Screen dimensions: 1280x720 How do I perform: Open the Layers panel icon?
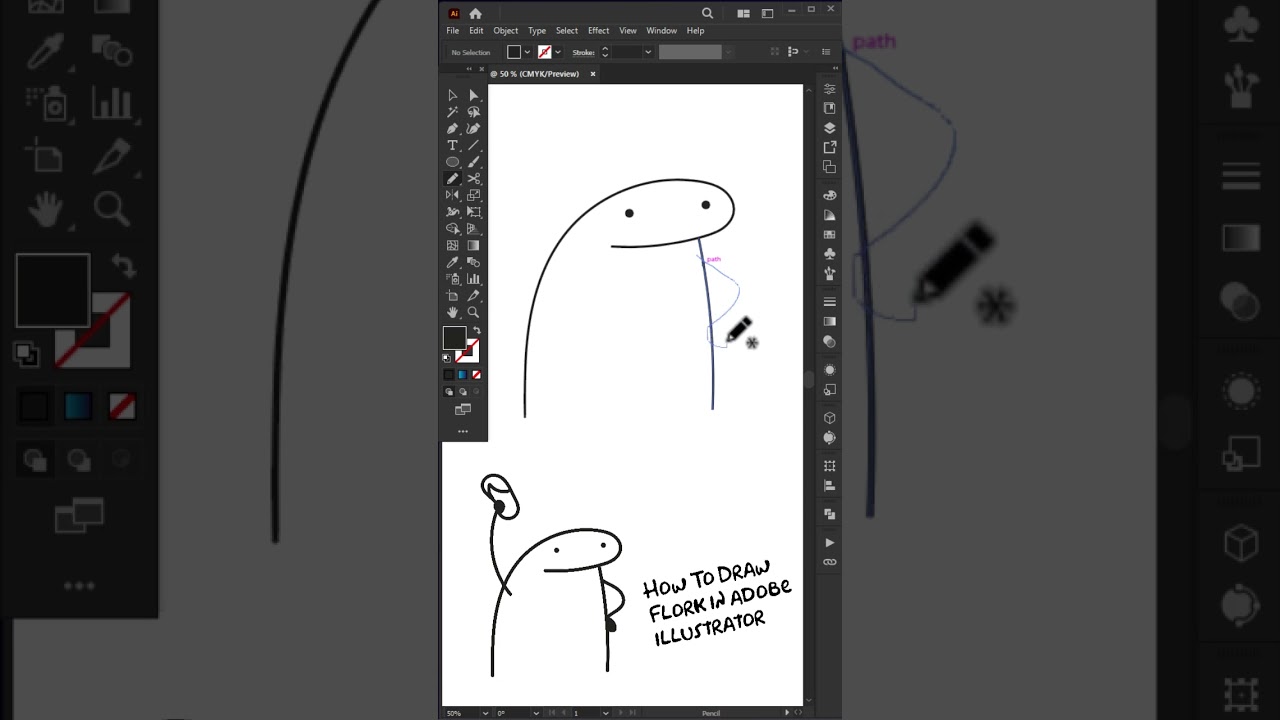pos(829,128)
